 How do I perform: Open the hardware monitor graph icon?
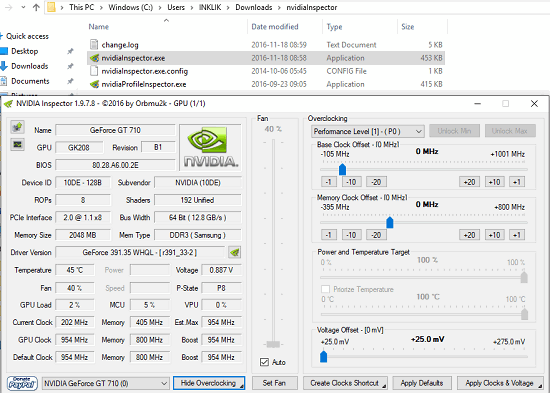click(x=17, y=144)
